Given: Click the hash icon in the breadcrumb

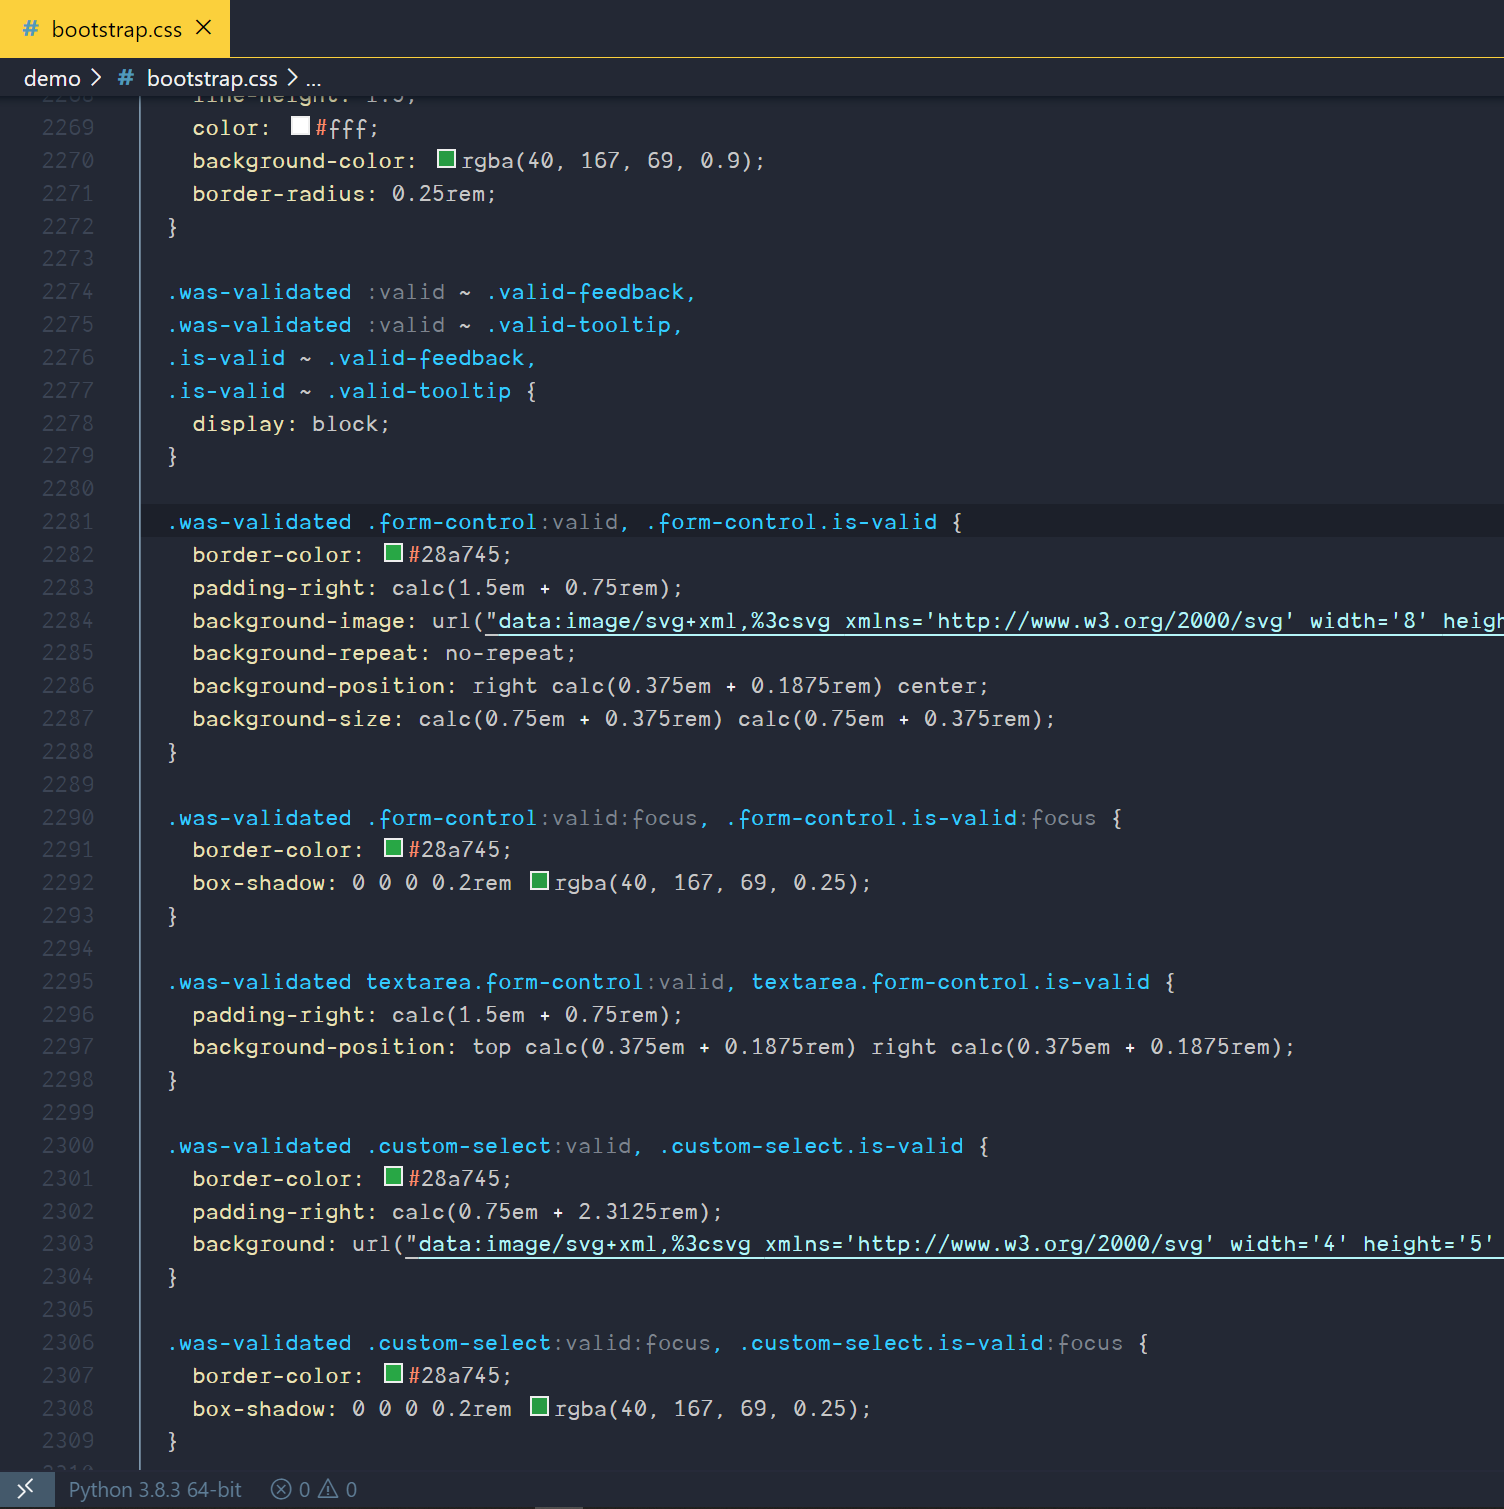Looking at the screenshot, I should tap(126, 78).
